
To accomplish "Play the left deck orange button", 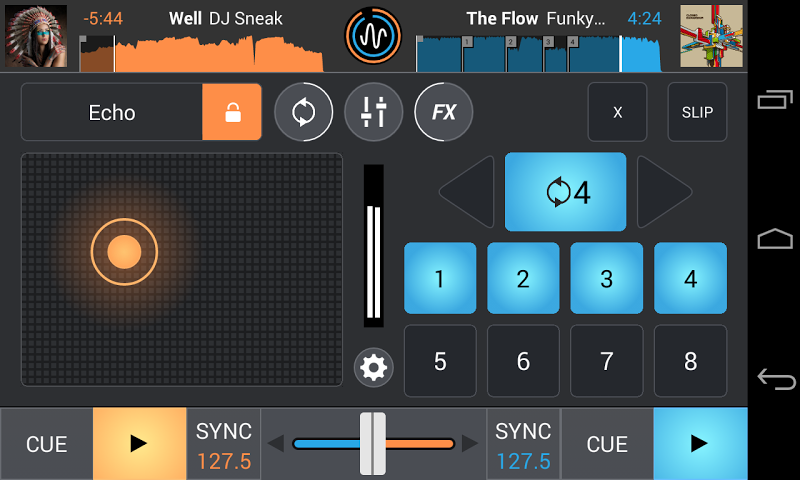I will coord(140,443).
